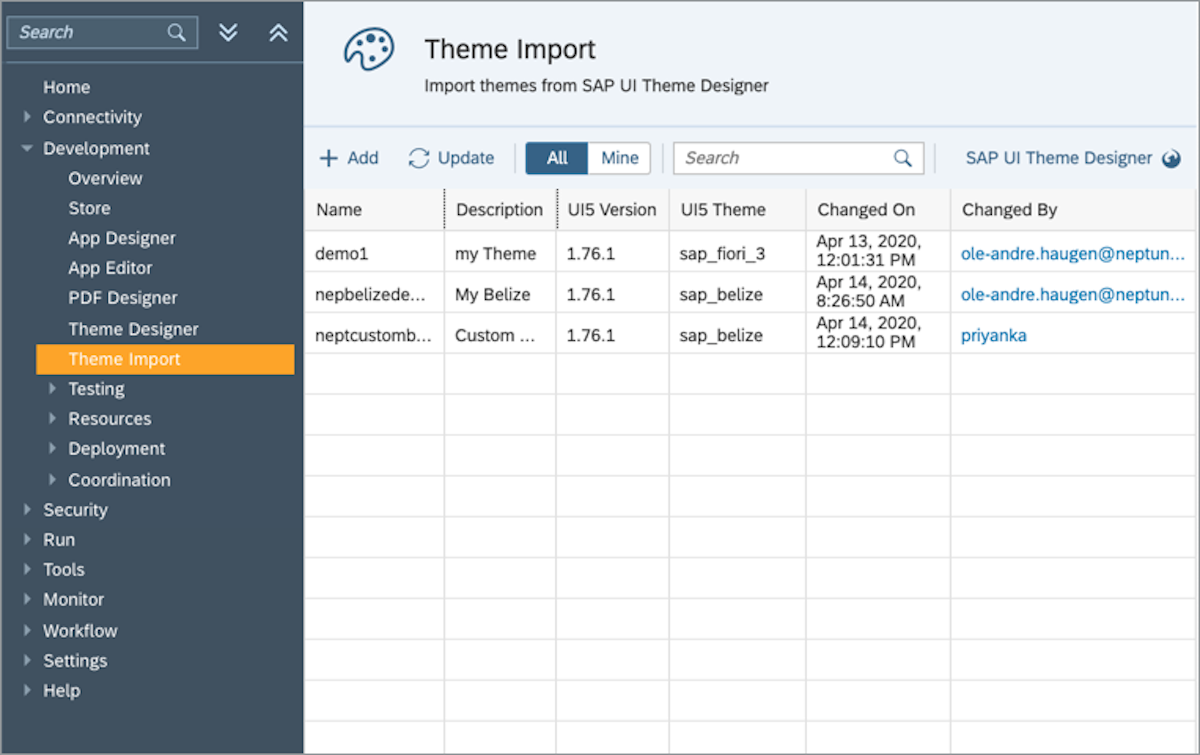Click the Update button
This screenshot has height=755, width=1200.
click(x=451, y=158)
